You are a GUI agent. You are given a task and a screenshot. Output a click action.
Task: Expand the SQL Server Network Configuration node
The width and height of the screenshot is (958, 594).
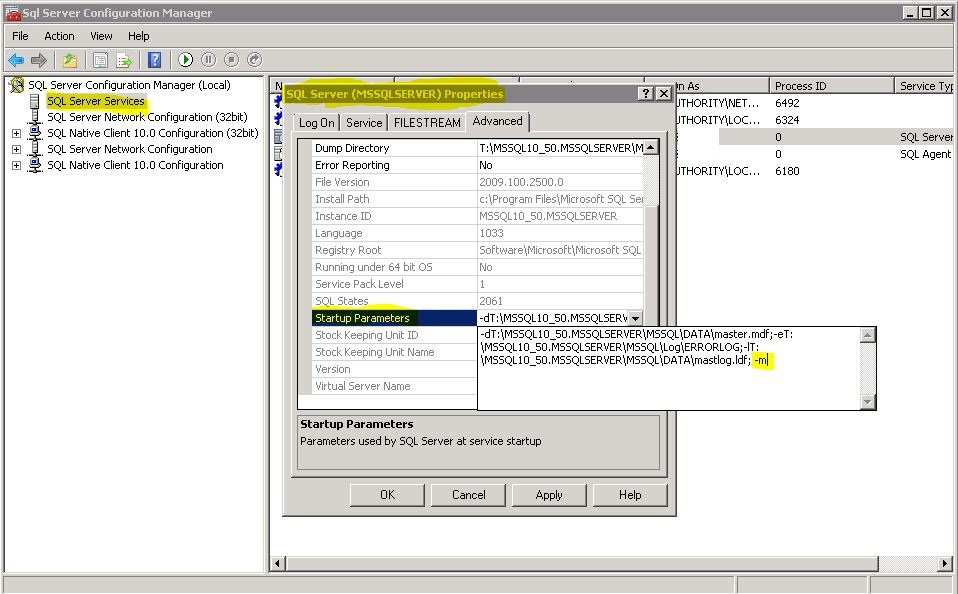click(16, 149)
